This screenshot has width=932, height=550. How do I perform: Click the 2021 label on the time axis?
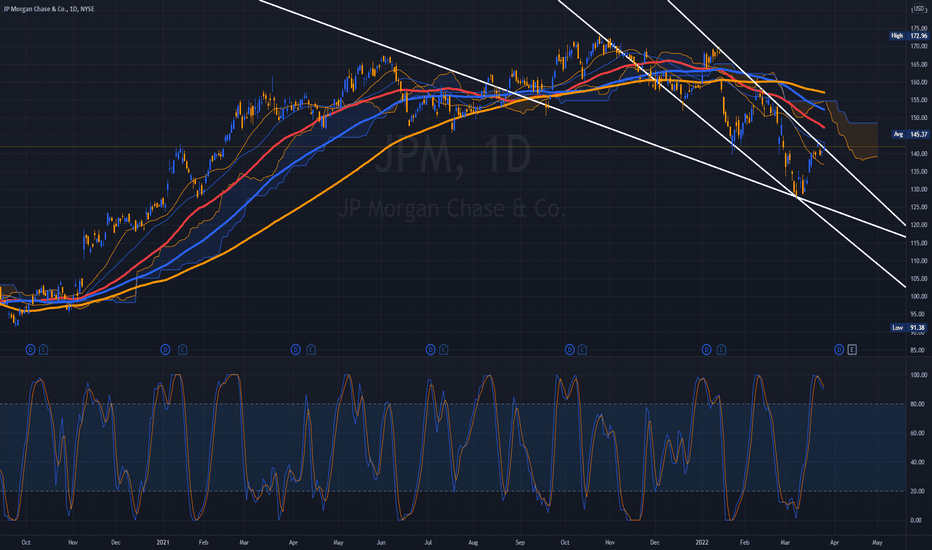click(163, 542)
